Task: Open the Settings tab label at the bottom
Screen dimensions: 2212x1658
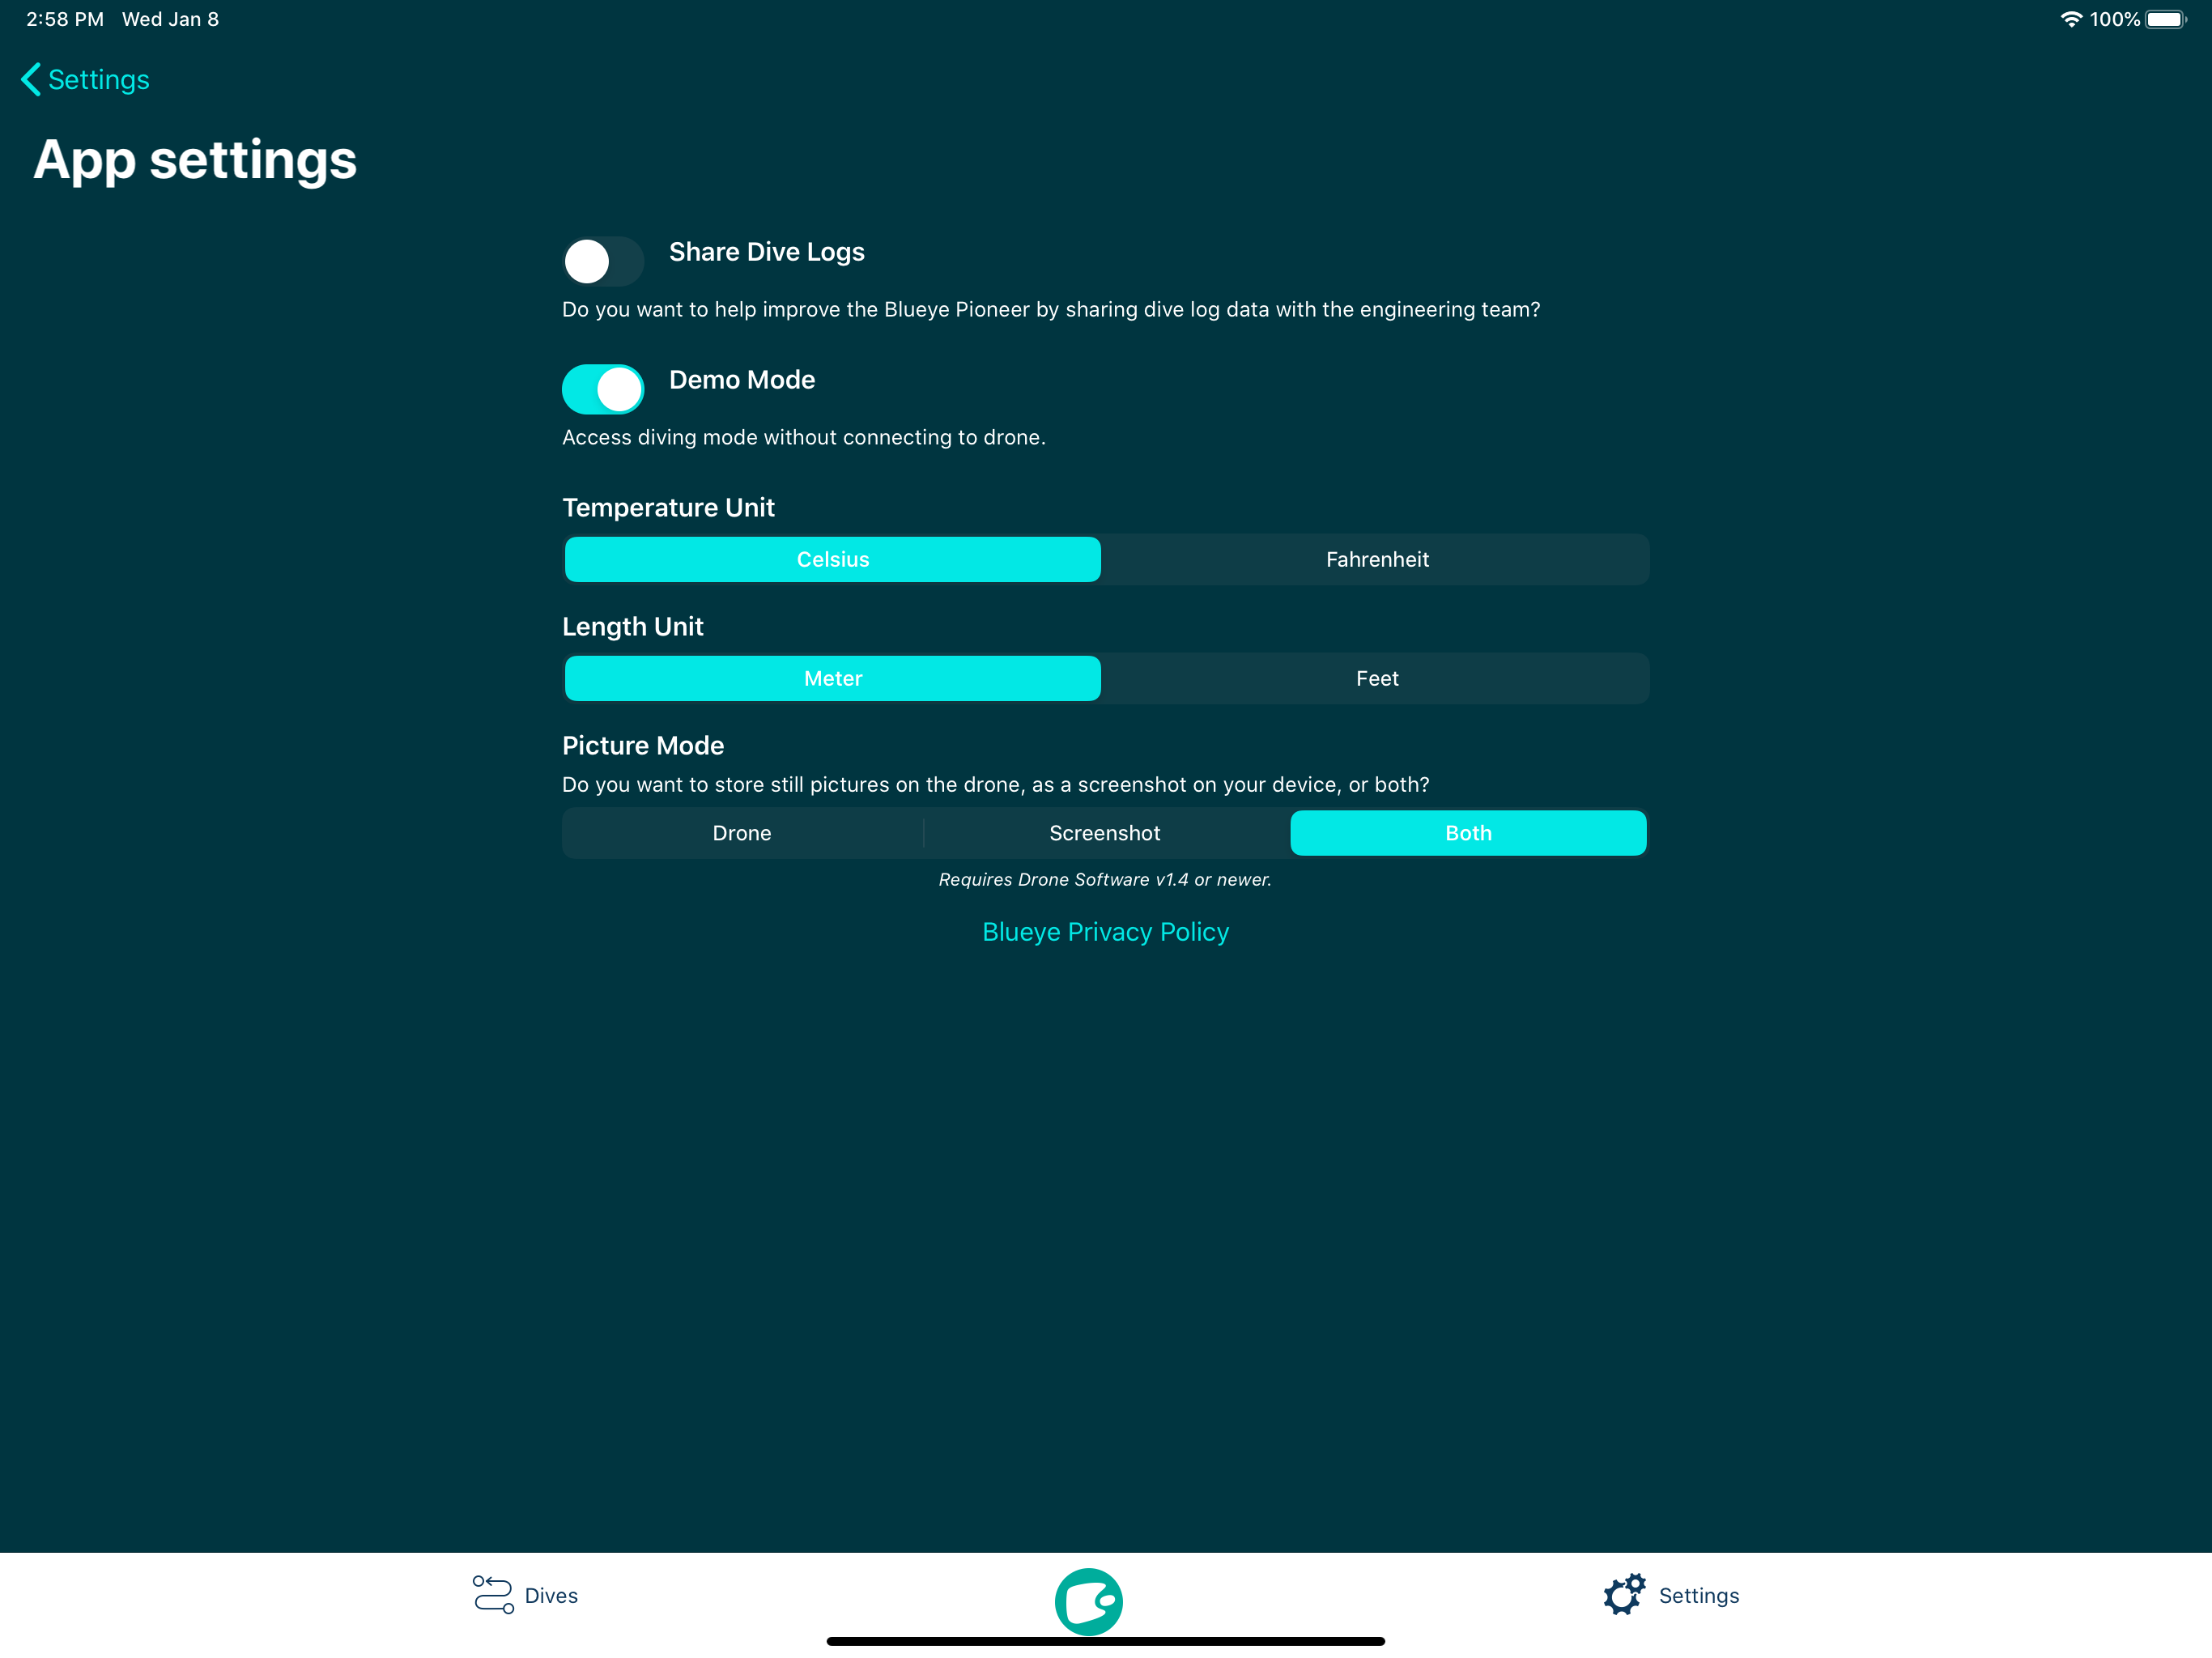Action: coord(1698,1595)
